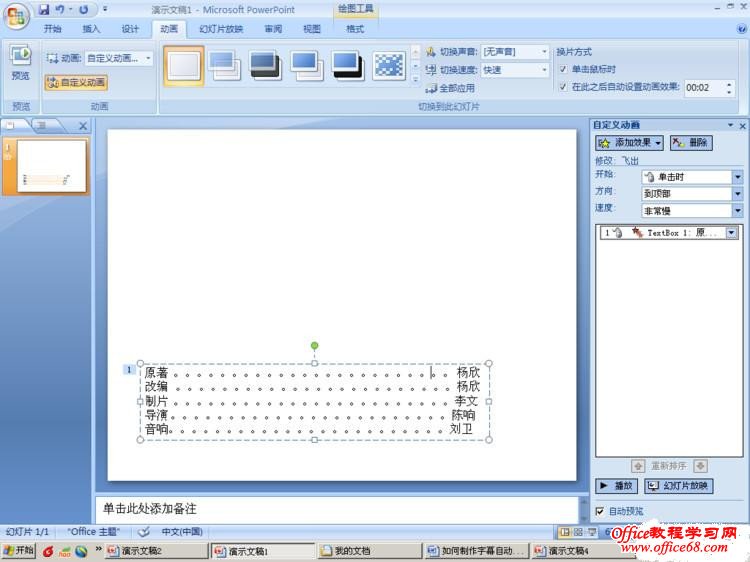The height and width of the screenshot is (562, 750).
Task: Open the 设计 ribbon tab
Action: [x=130, y=29]
